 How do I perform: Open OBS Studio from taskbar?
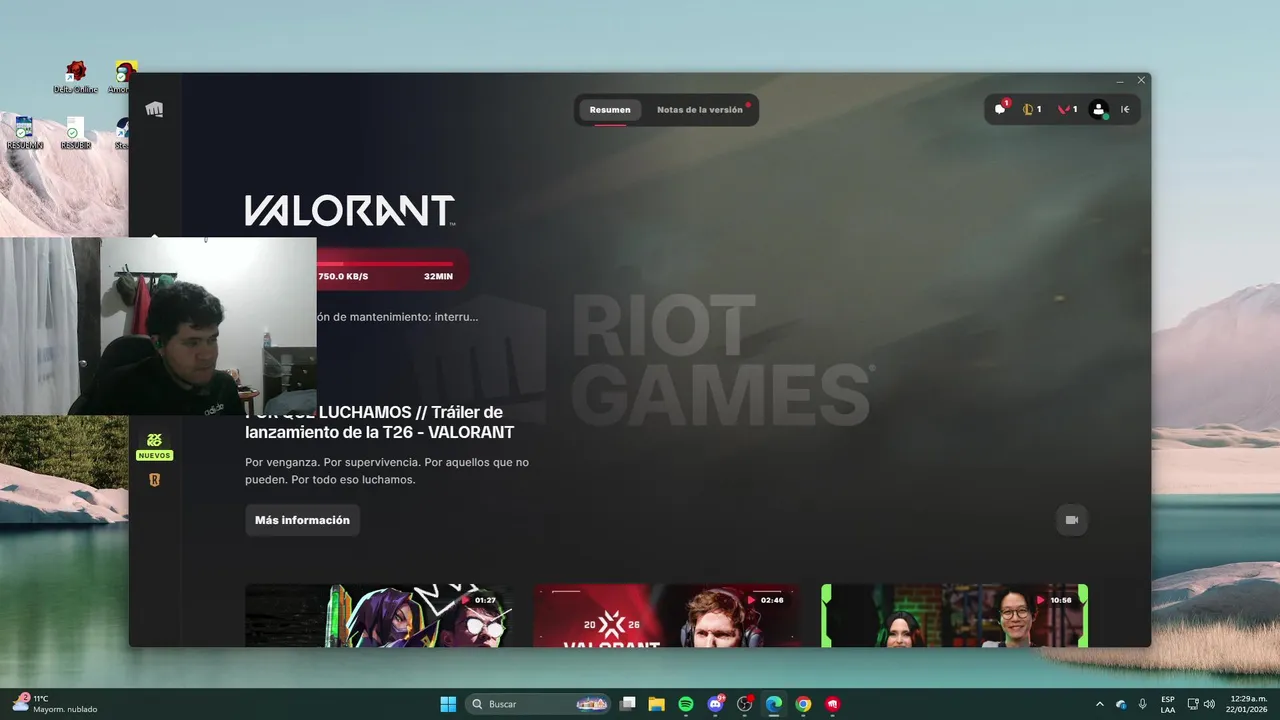[744, 704]
